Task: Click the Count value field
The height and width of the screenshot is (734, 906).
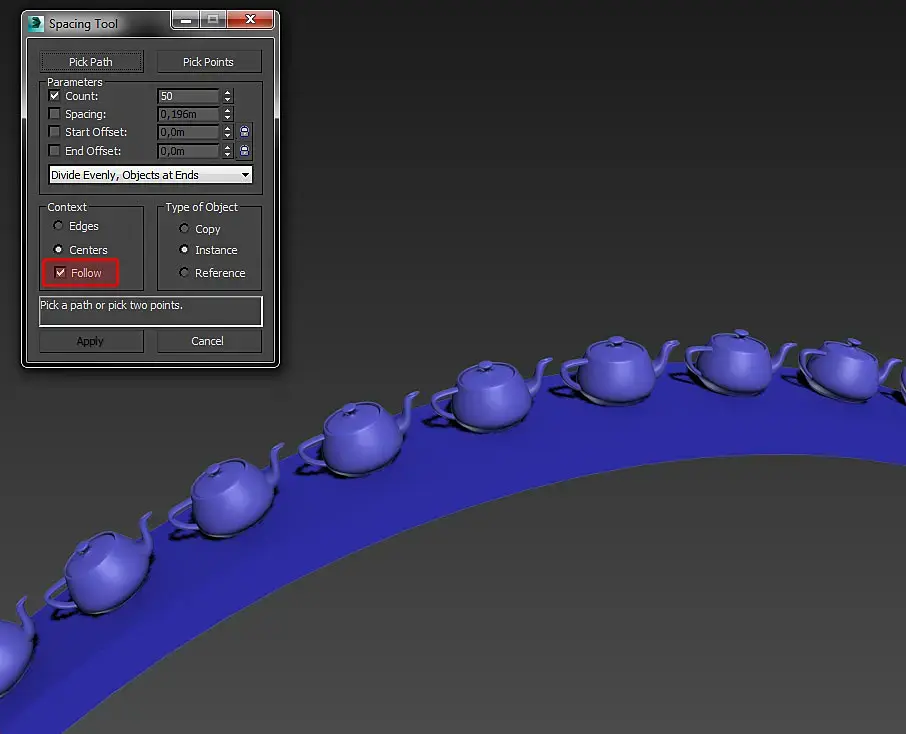Action: click(x=188, y=96)
